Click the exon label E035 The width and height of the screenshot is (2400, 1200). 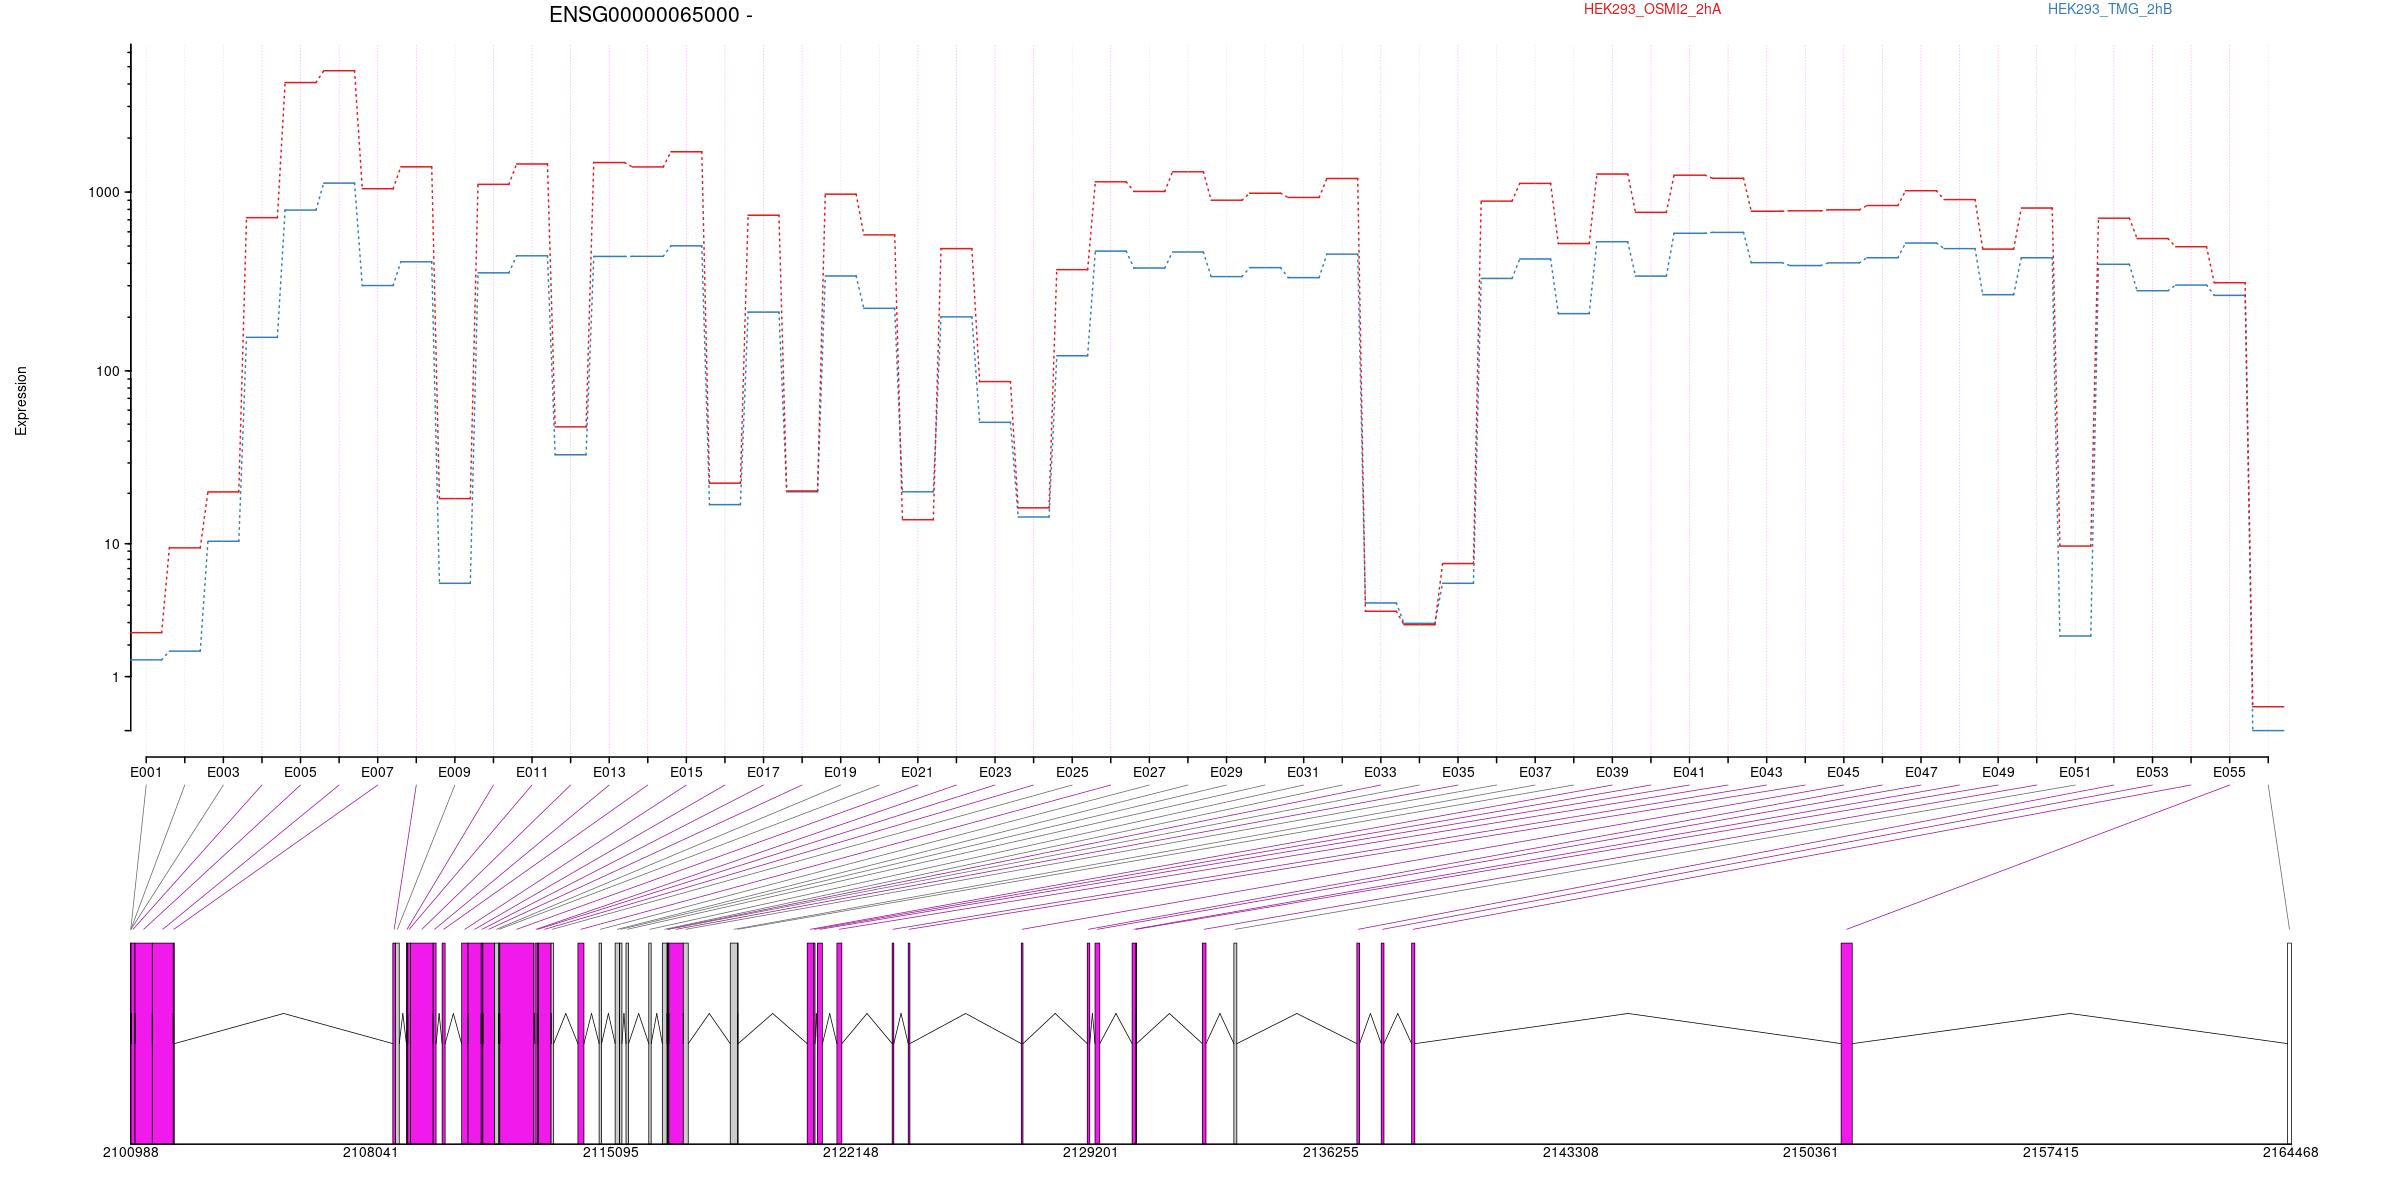pos(1458,772)
